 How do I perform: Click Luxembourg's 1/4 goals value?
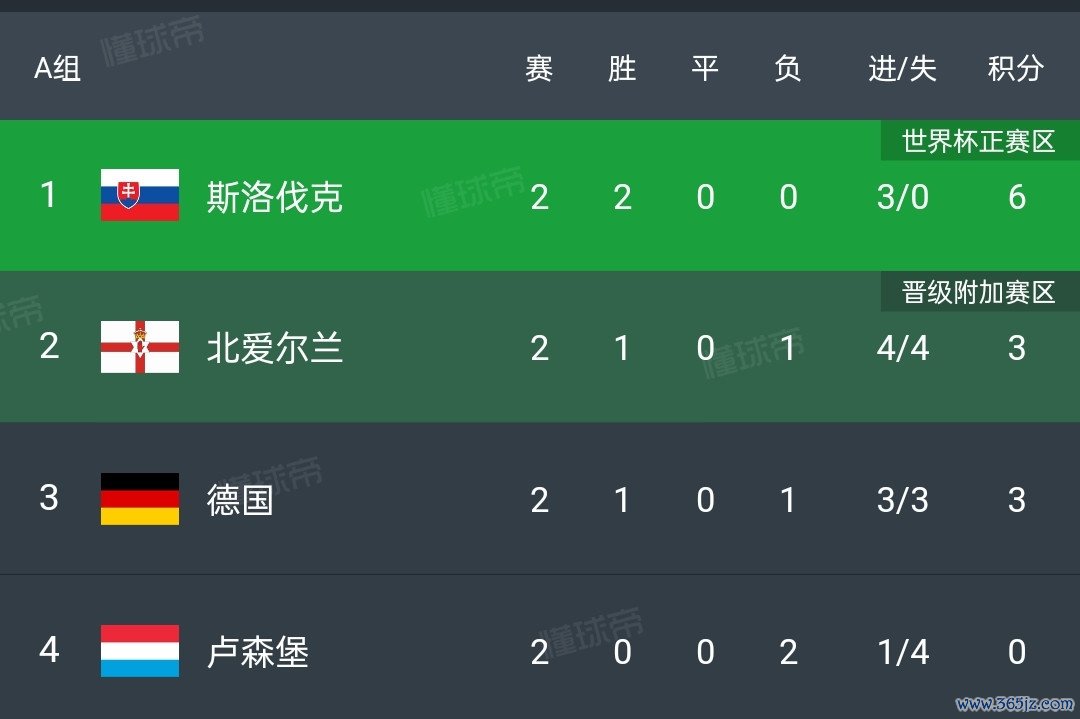coord(903,652)
